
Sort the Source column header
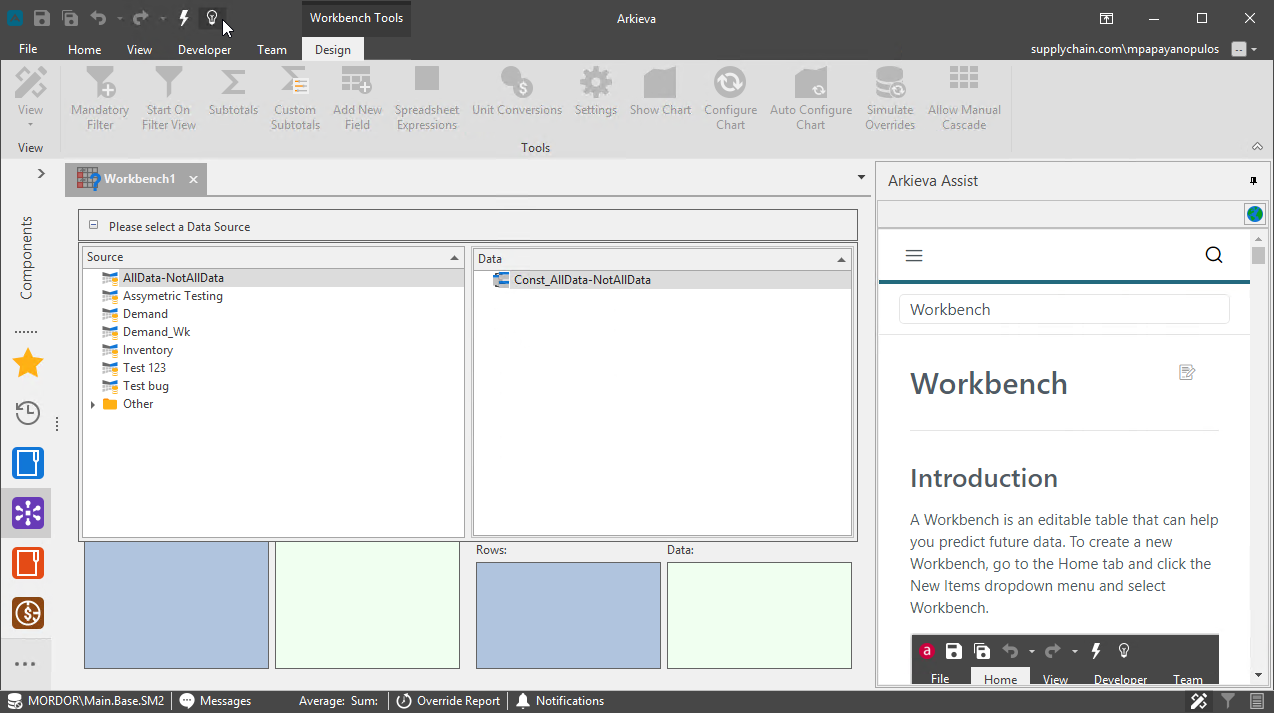click(x=273, y=257)
